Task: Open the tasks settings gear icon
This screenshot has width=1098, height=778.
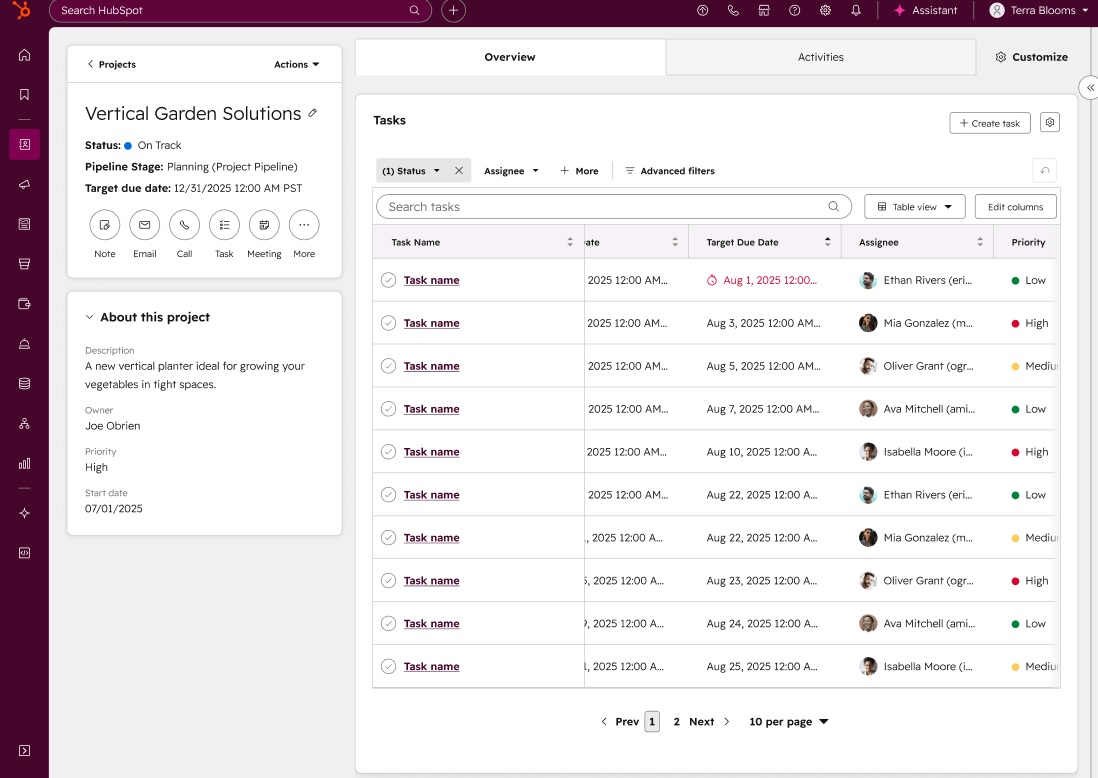Action: click(1049, 123)
